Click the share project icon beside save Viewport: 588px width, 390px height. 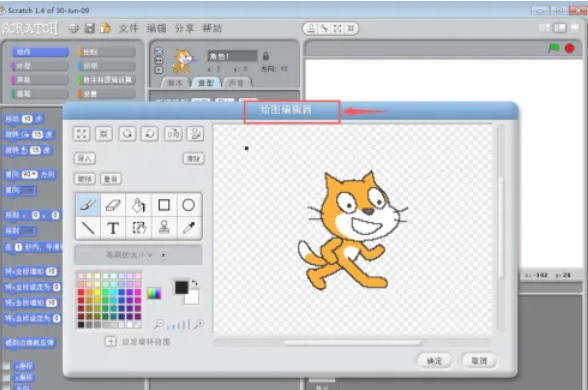pyautogui.click(x=105, y=28)
